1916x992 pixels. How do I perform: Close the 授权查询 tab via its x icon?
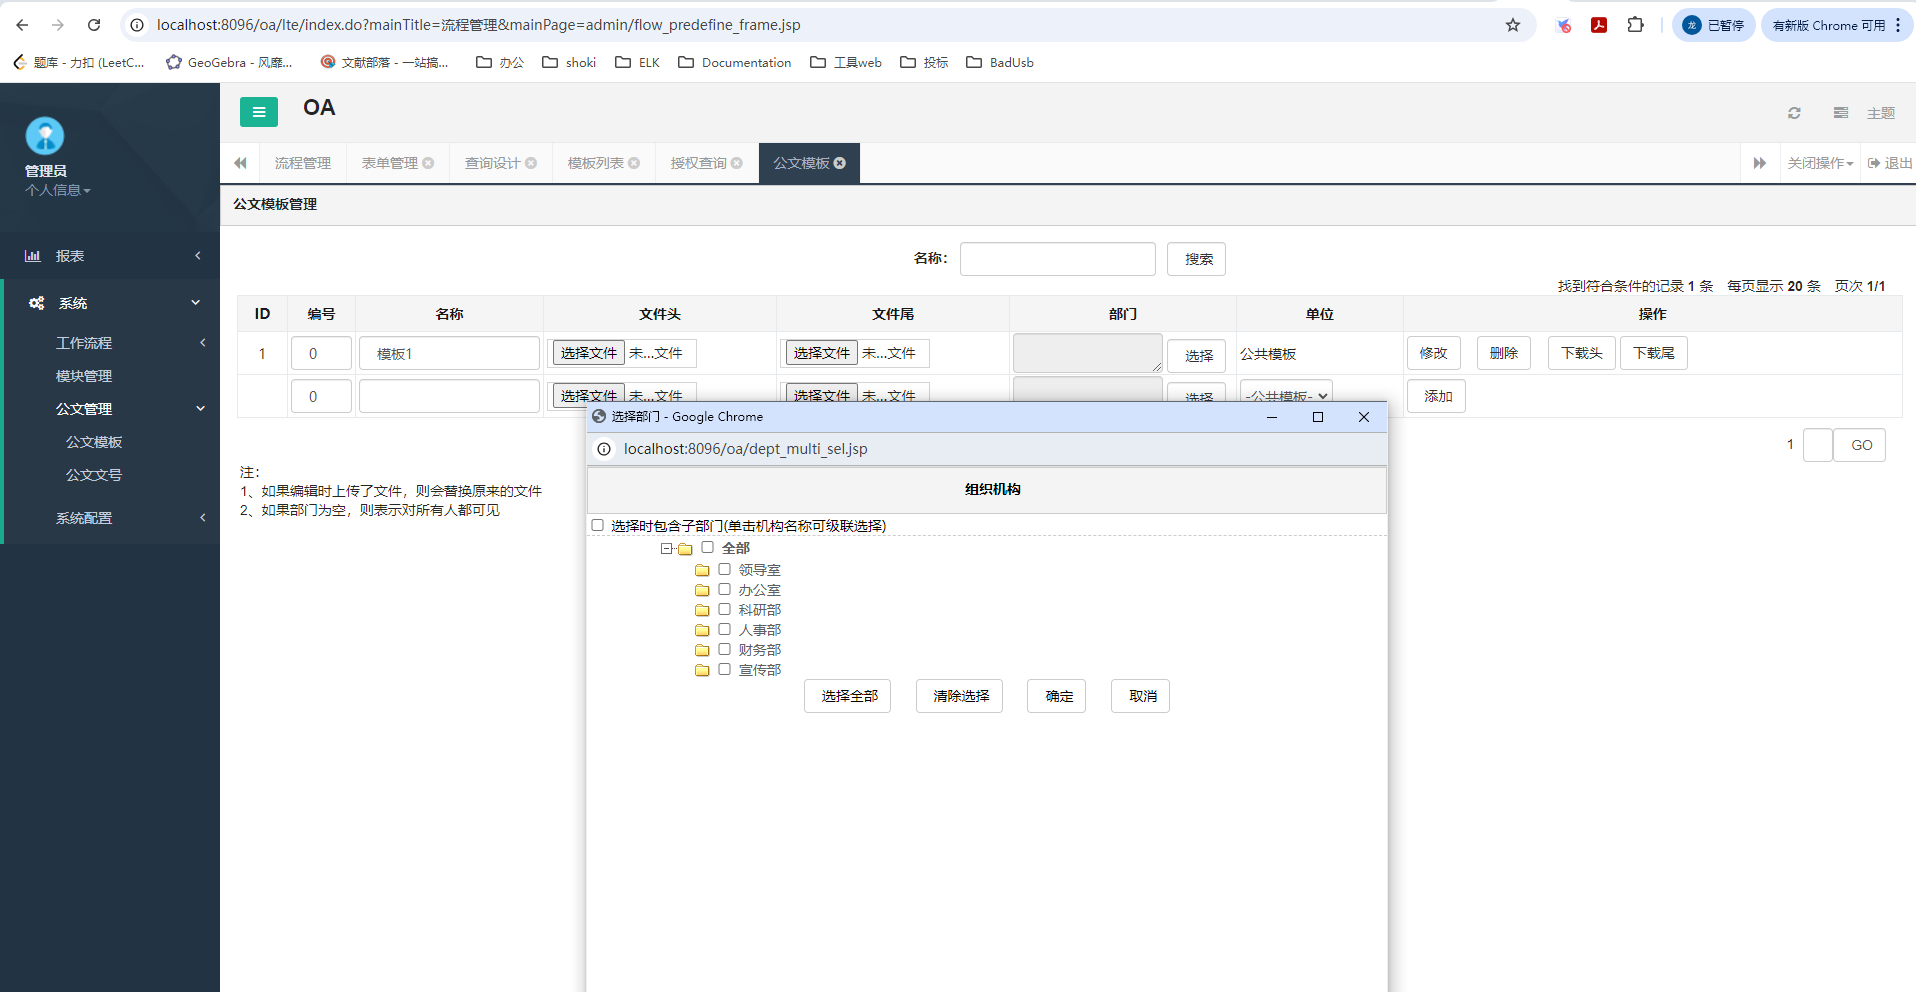pos(737,163)
